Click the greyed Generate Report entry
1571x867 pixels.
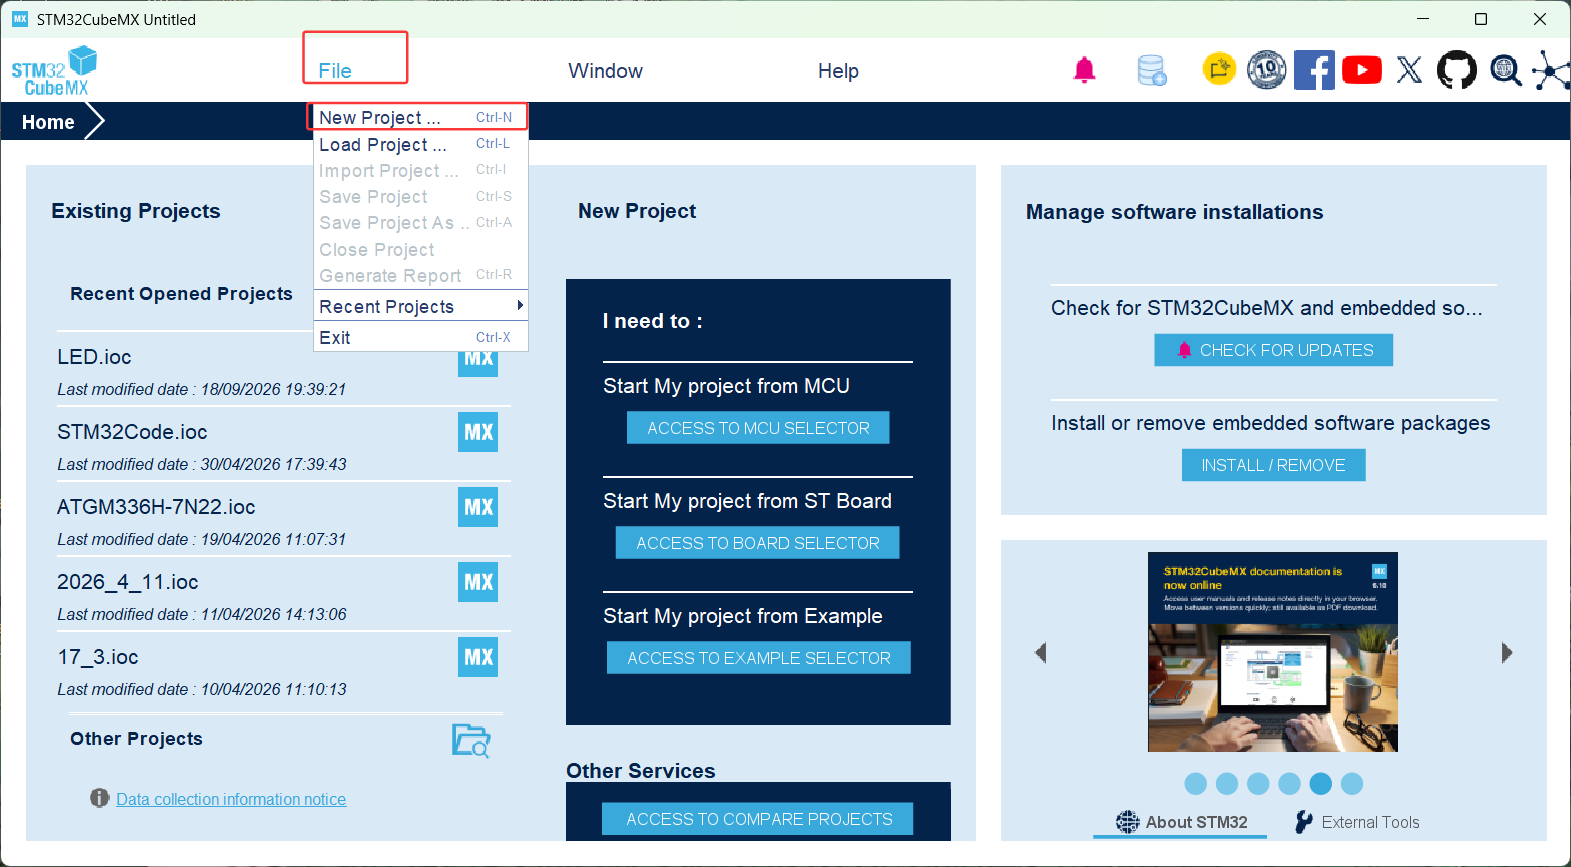[420, 275]
